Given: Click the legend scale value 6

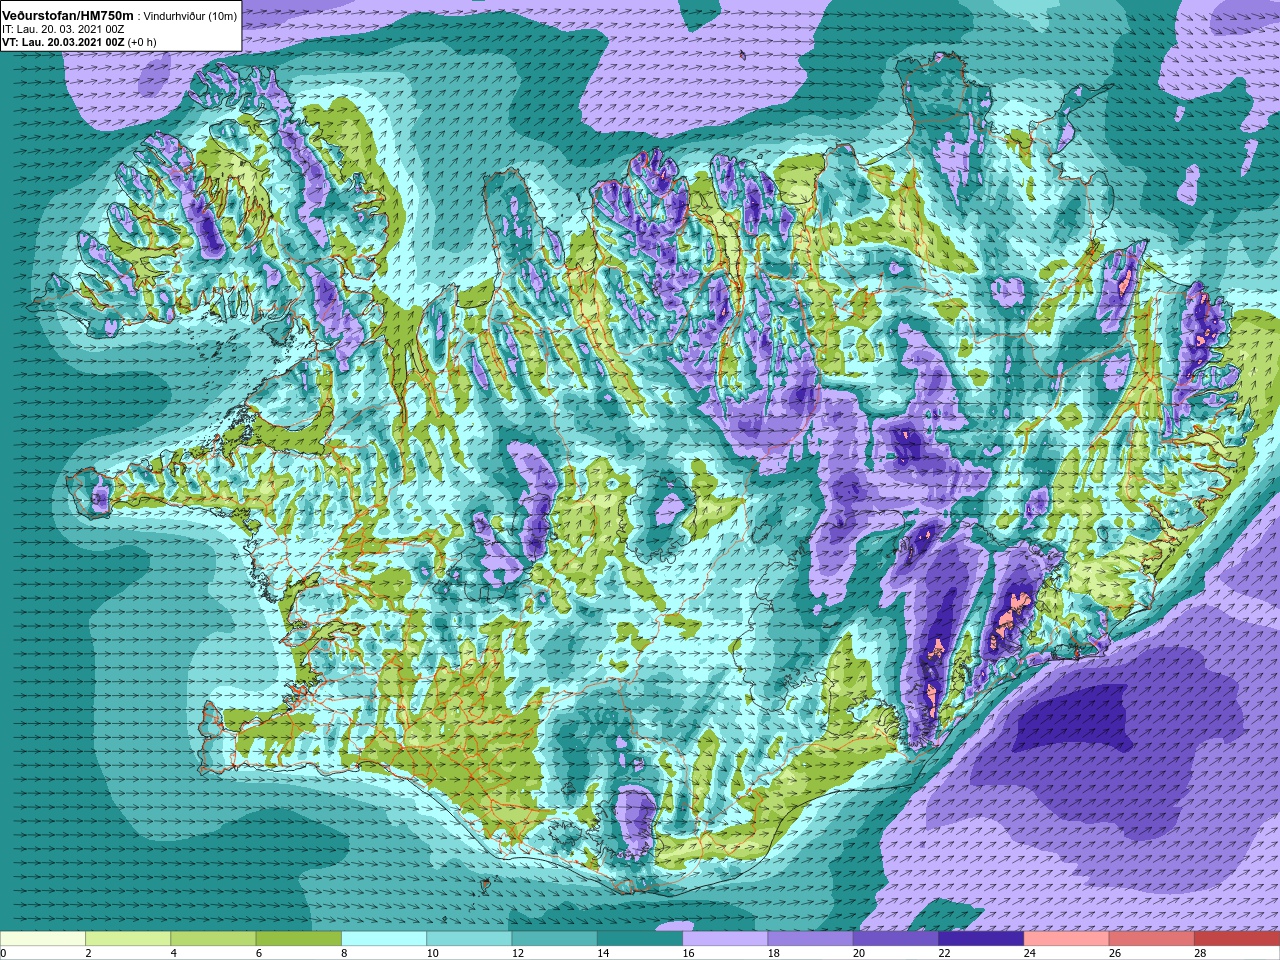Looking at the screenshot, I should (x=259, y=953).
